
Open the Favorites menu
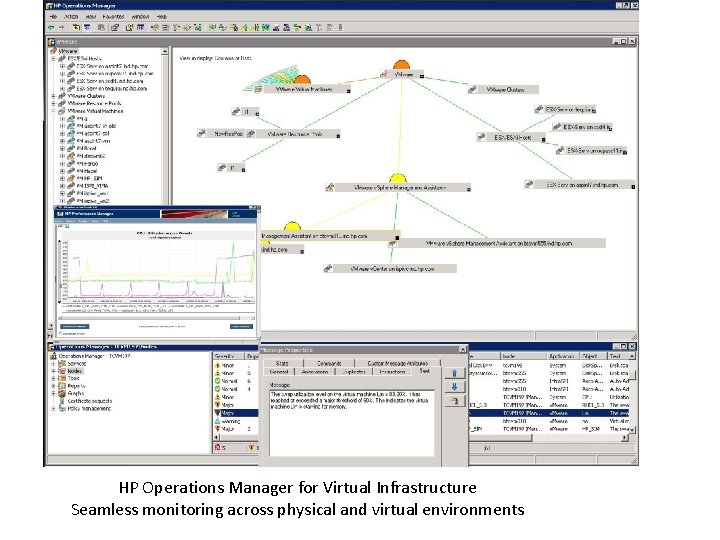(x=113, y=17)
